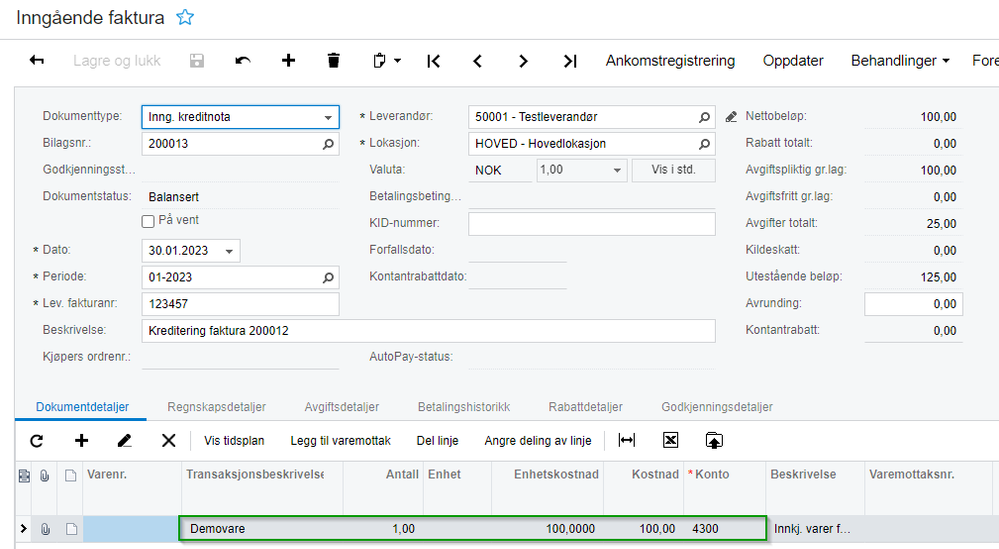
Task: Undo changes with the curved arrow icon
Action: coord(243,61)
